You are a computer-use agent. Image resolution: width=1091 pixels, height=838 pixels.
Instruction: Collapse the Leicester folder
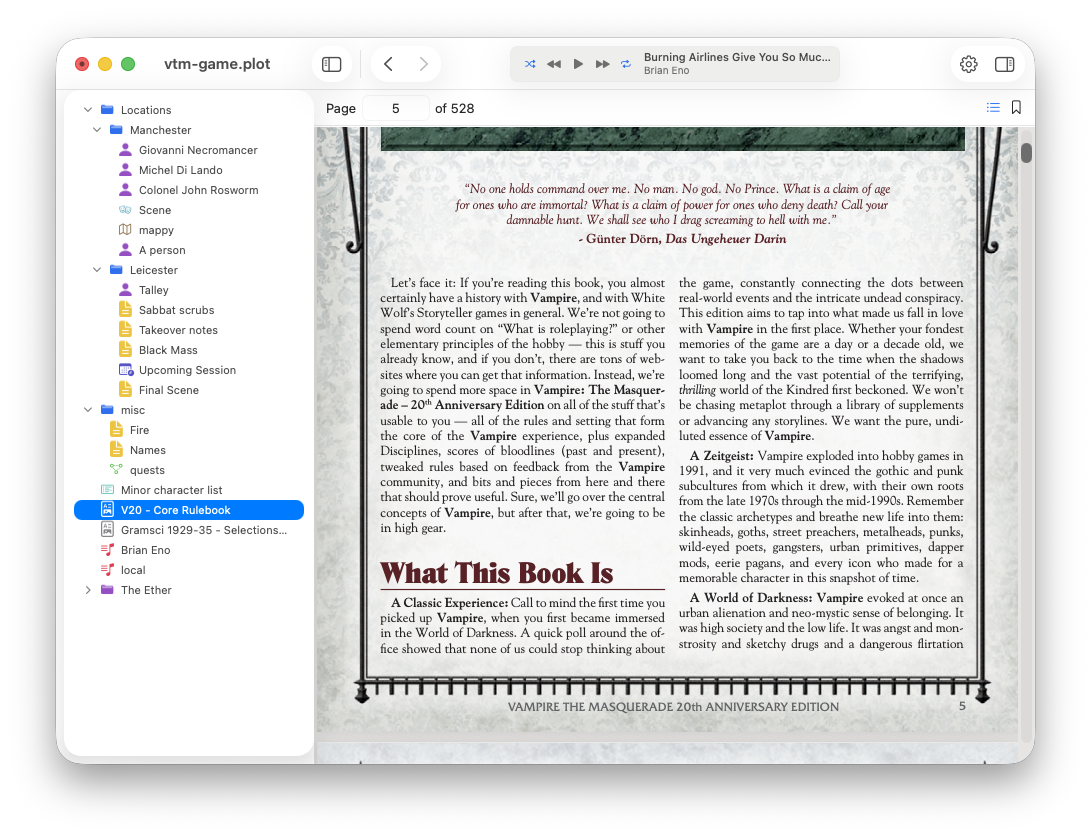(x=97, y=270)
